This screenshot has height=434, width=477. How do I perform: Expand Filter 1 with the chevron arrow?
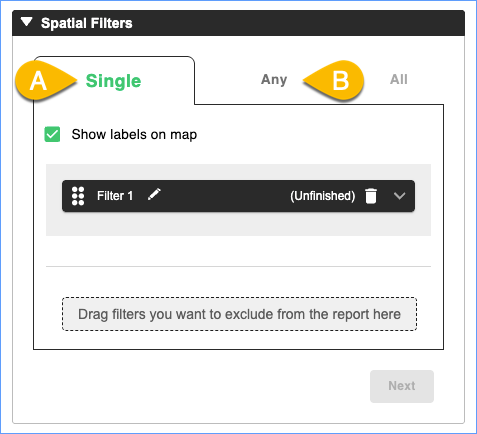(399, 196)
